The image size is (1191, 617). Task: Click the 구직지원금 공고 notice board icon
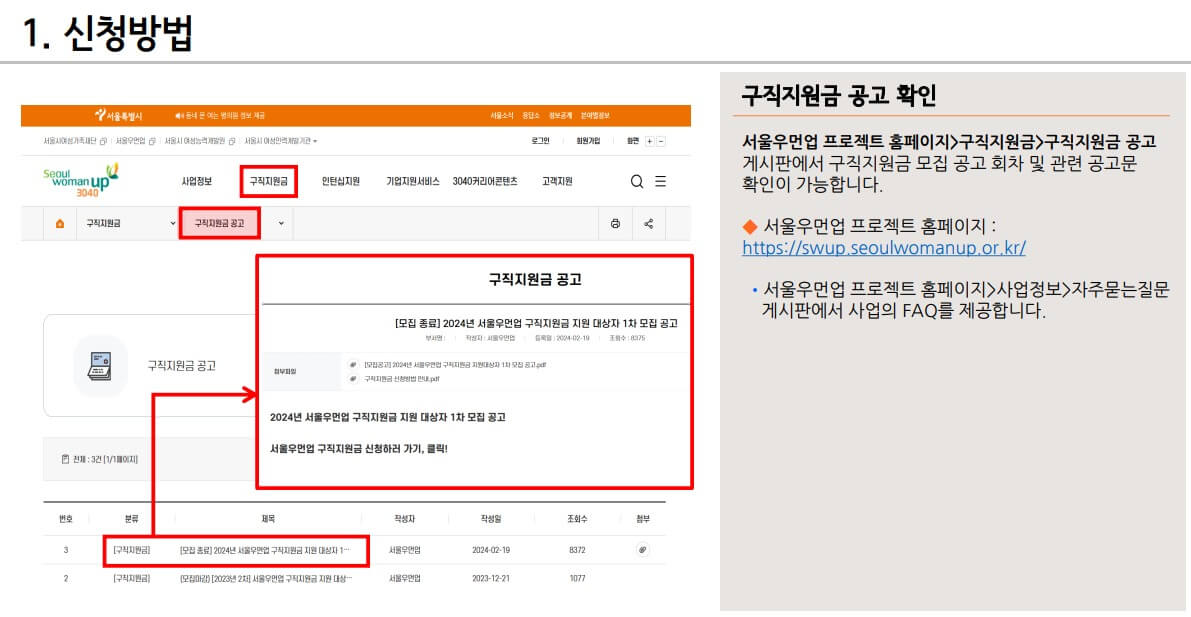(100, 365)
